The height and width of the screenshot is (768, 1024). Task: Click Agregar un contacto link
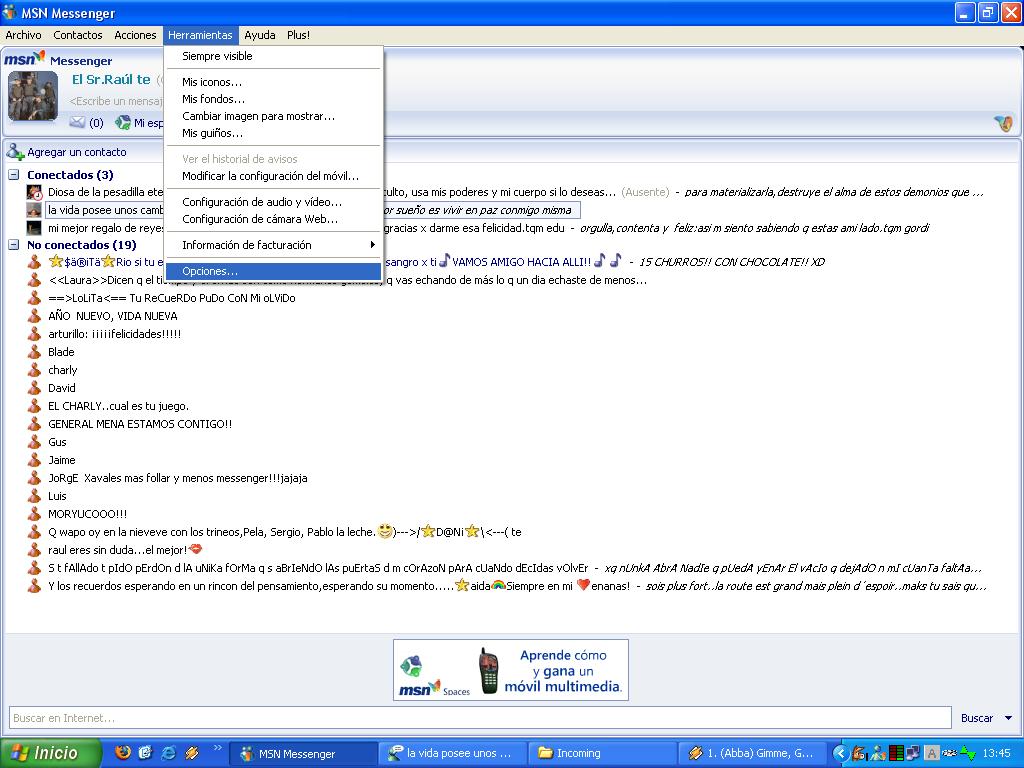pos(77,152)
